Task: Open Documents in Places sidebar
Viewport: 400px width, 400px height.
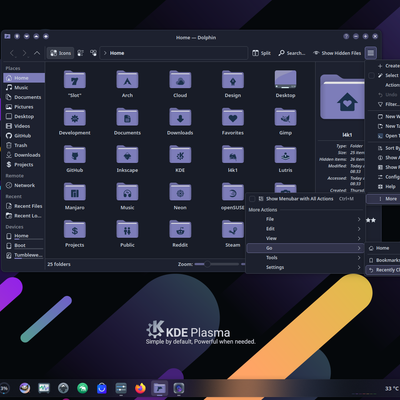Action: (24, 97)
